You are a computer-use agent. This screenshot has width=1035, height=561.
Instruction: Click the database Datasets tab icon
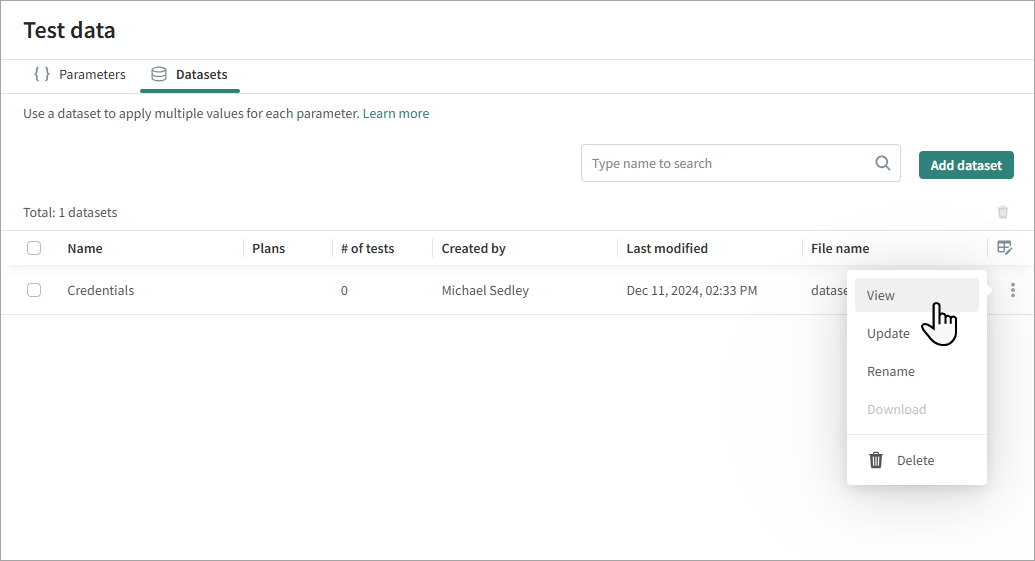click(x=158, y=74)
